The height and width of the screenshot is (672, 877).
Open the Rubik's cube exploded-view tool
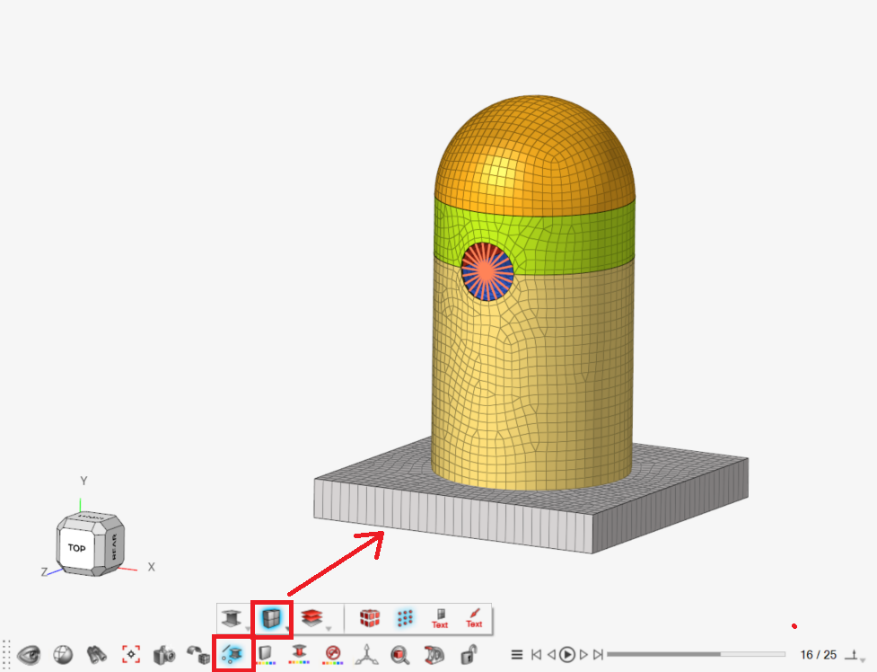coord(371,618)
